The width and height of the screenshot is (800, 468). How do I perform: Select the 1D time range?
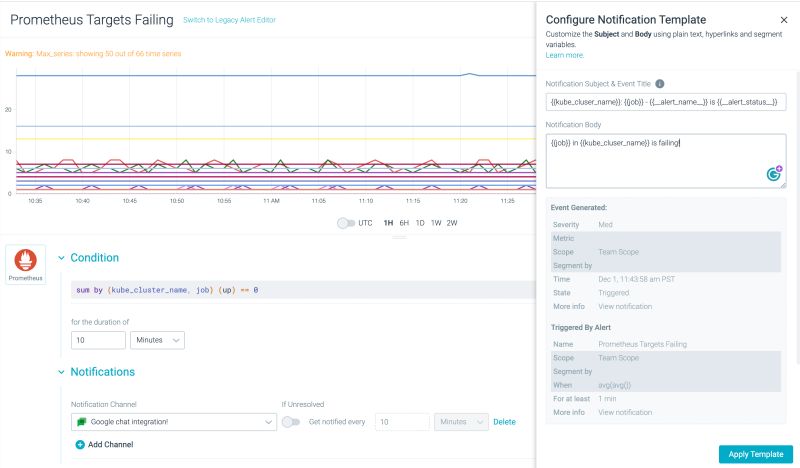(x=420, y=223)
